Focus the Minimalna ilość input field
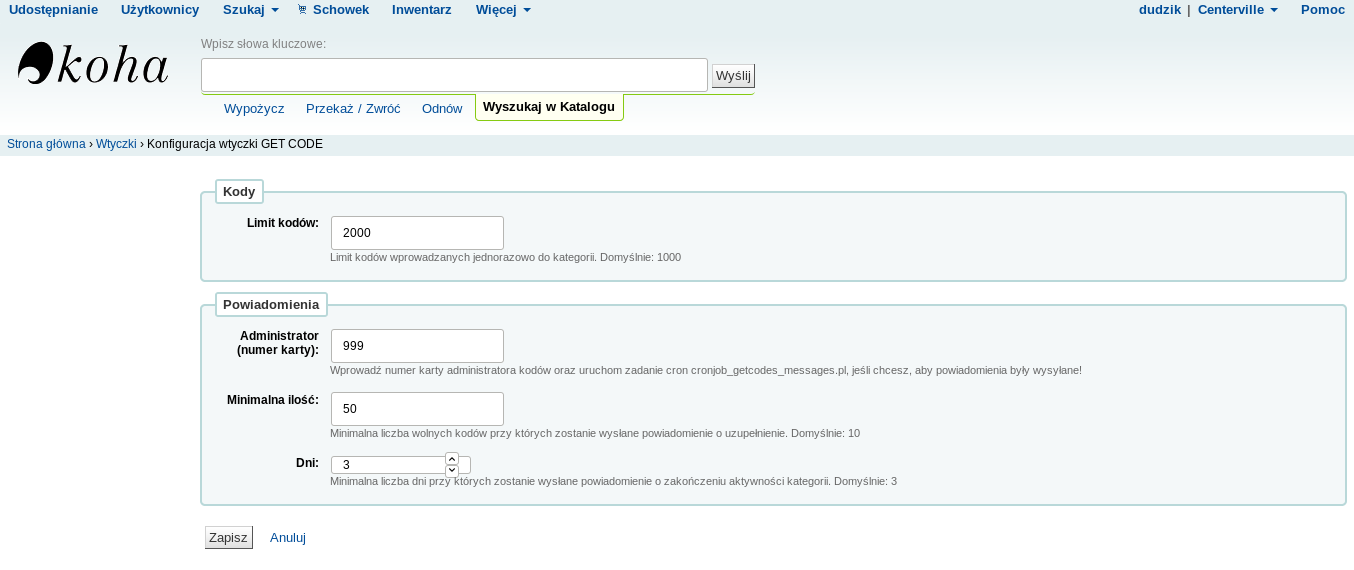The width and height of the screenshot is (1354, 570). point(417,409)
